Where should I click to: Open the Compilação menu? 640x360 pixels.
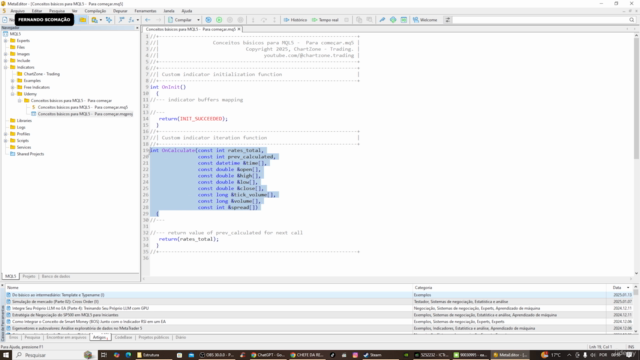(x=95, y=11)
